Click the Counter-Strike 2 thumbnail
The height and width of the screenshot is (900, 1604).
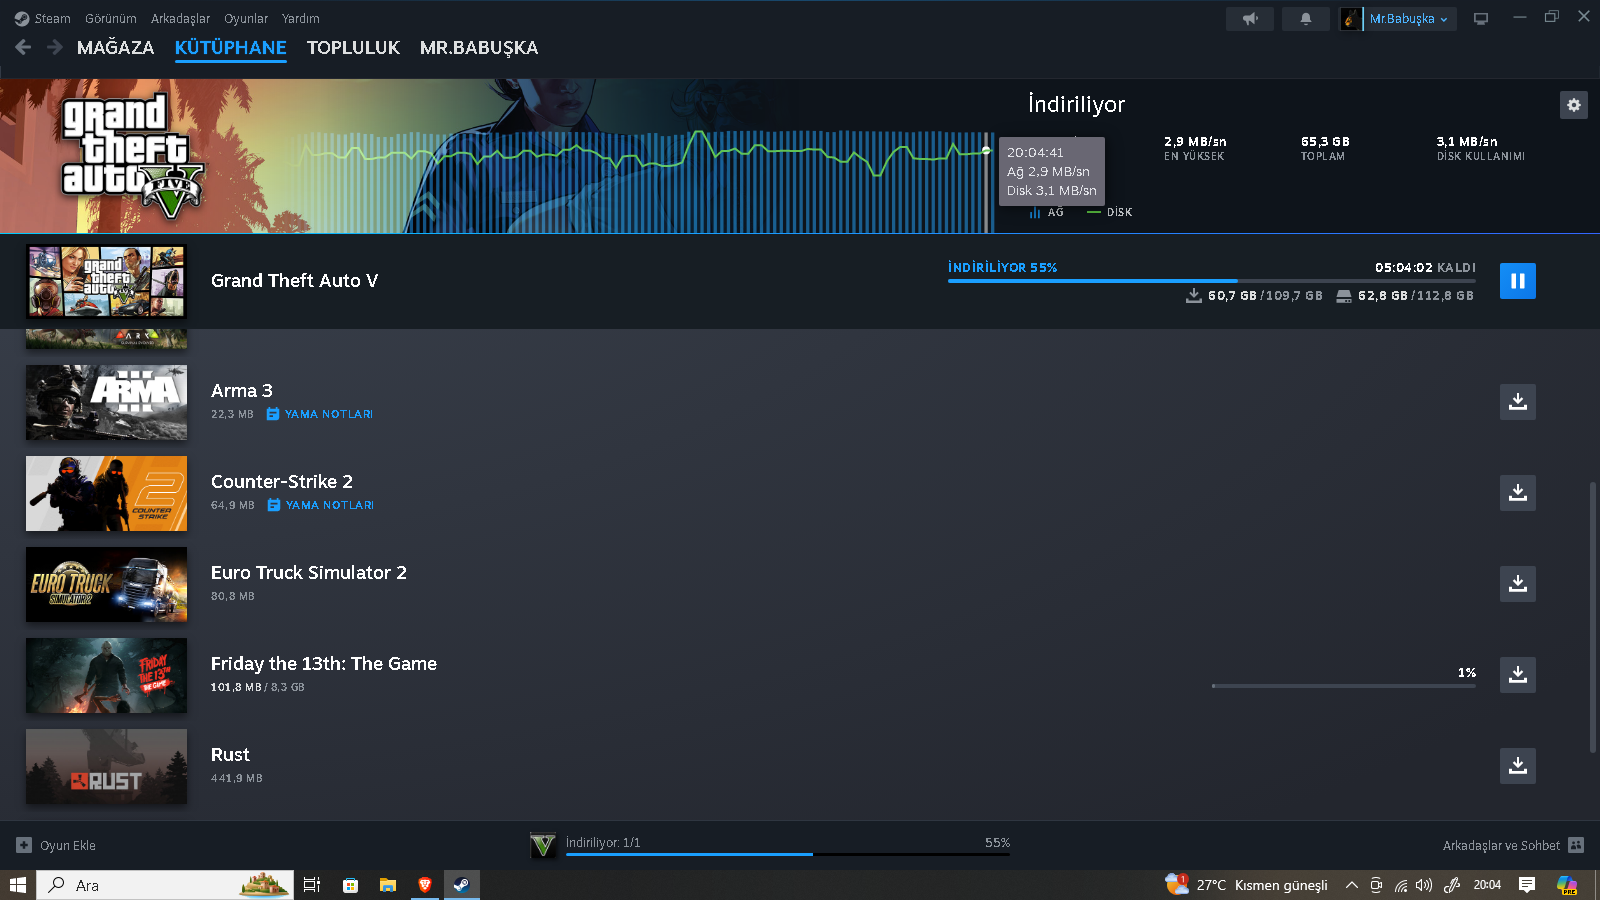(106, 493)
